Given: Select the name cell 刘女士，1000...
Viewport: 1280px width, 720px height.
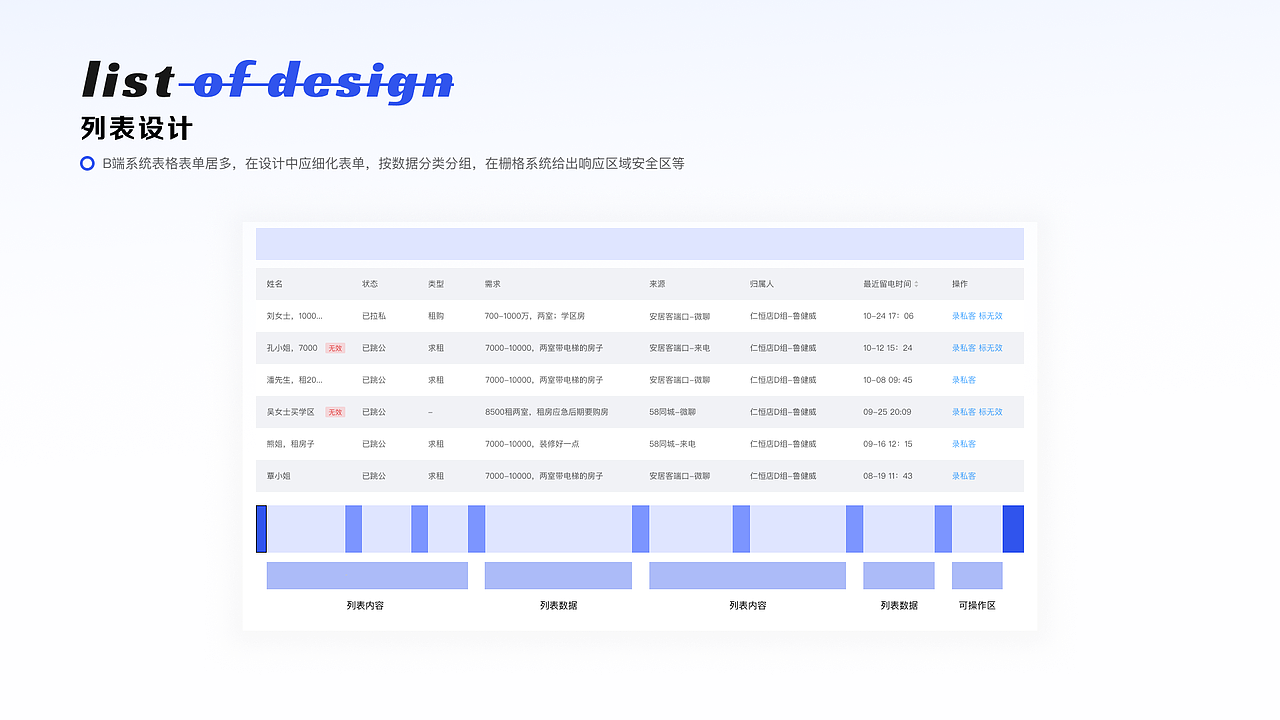Looking at the screenshot, I should tap(295, 316).
